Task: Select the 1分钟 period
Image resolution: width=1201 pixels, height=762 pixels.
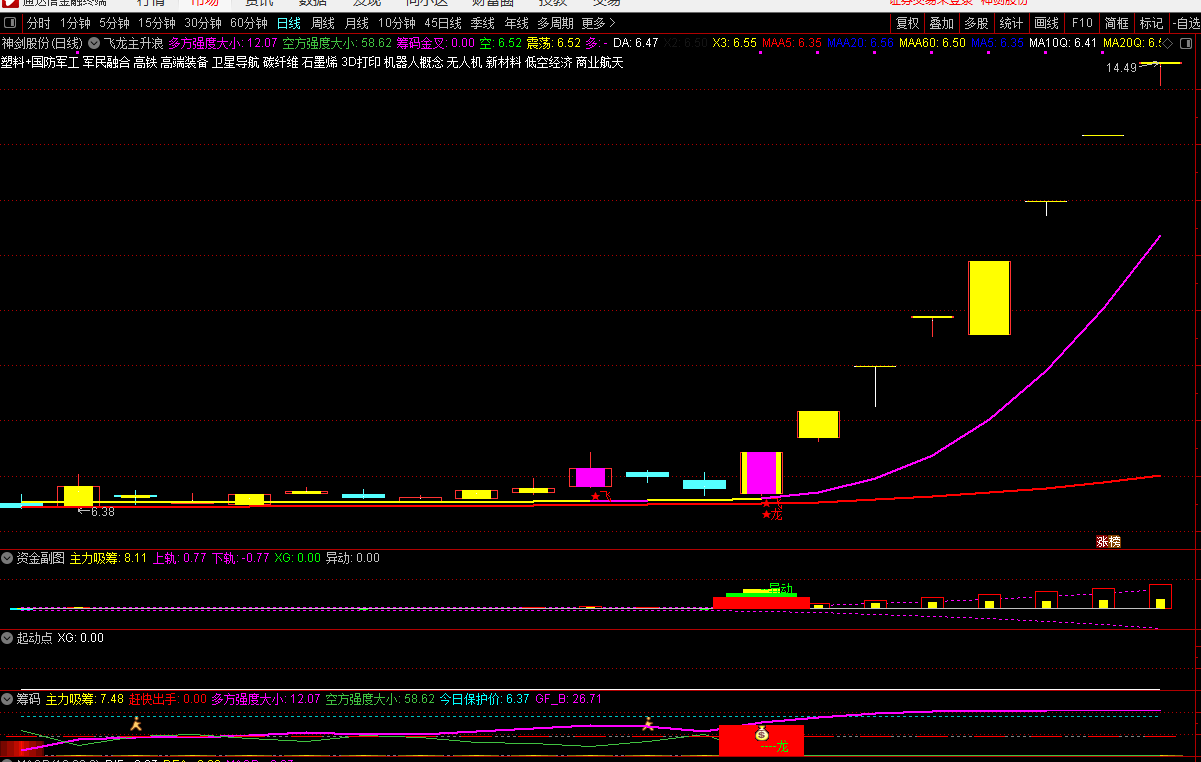Action: click(75, 23)
